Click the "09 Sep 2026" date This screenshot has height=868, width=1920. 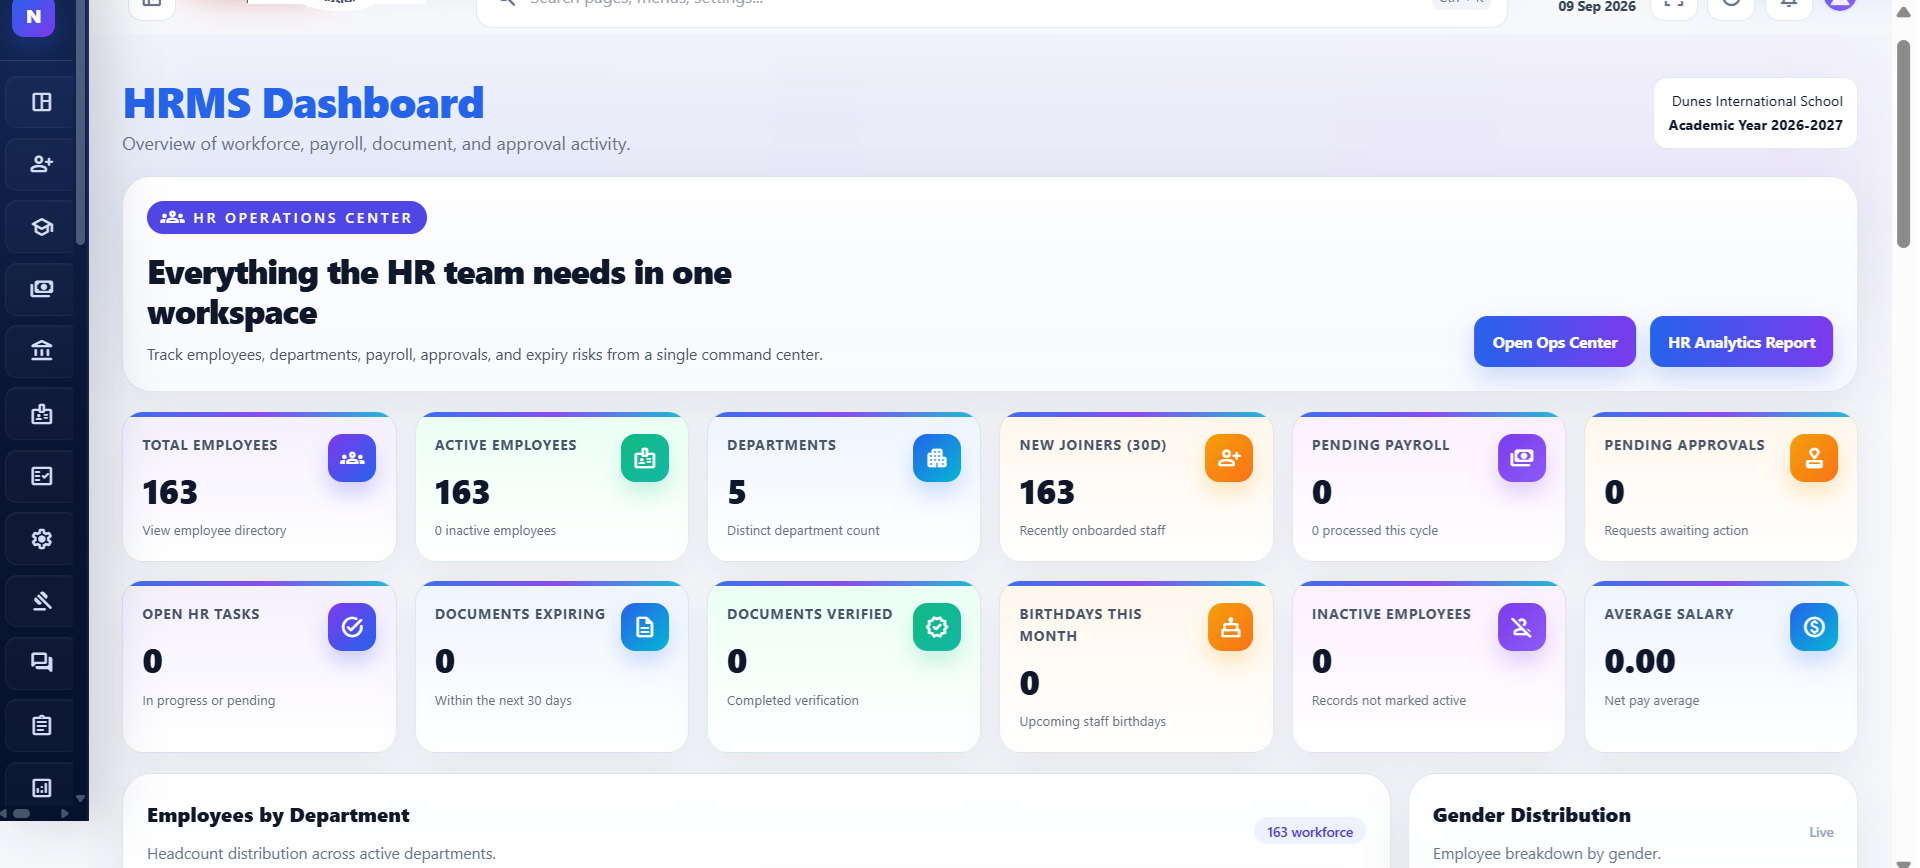click(1597, 7)
